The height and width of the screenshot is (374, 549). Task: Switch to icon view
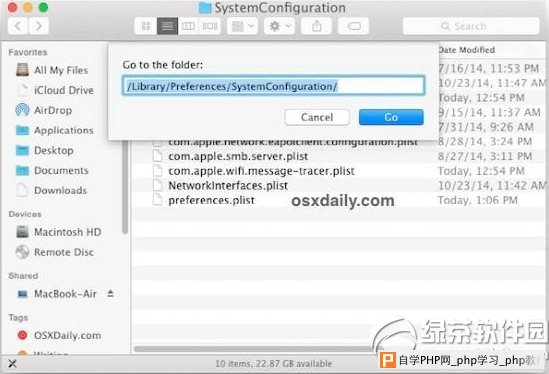tap(146, 26)
